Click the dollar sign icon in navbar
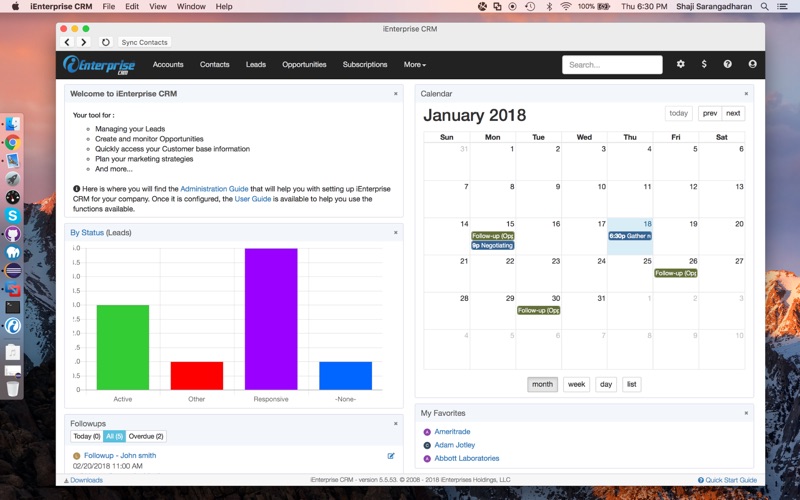Screen dimensions: 800x500 (704, 64)
